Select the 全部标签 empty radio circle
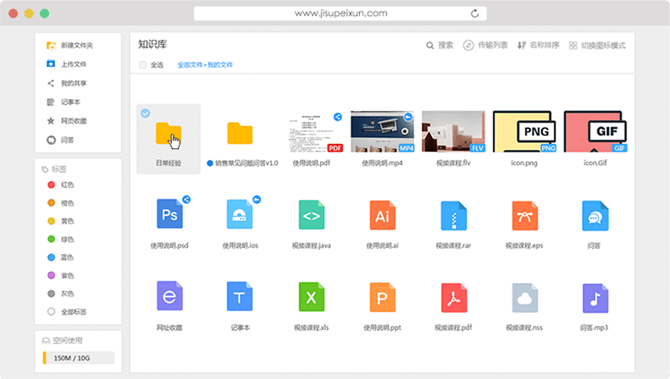Viewport: 670px width, 379px height. point(51,311)
